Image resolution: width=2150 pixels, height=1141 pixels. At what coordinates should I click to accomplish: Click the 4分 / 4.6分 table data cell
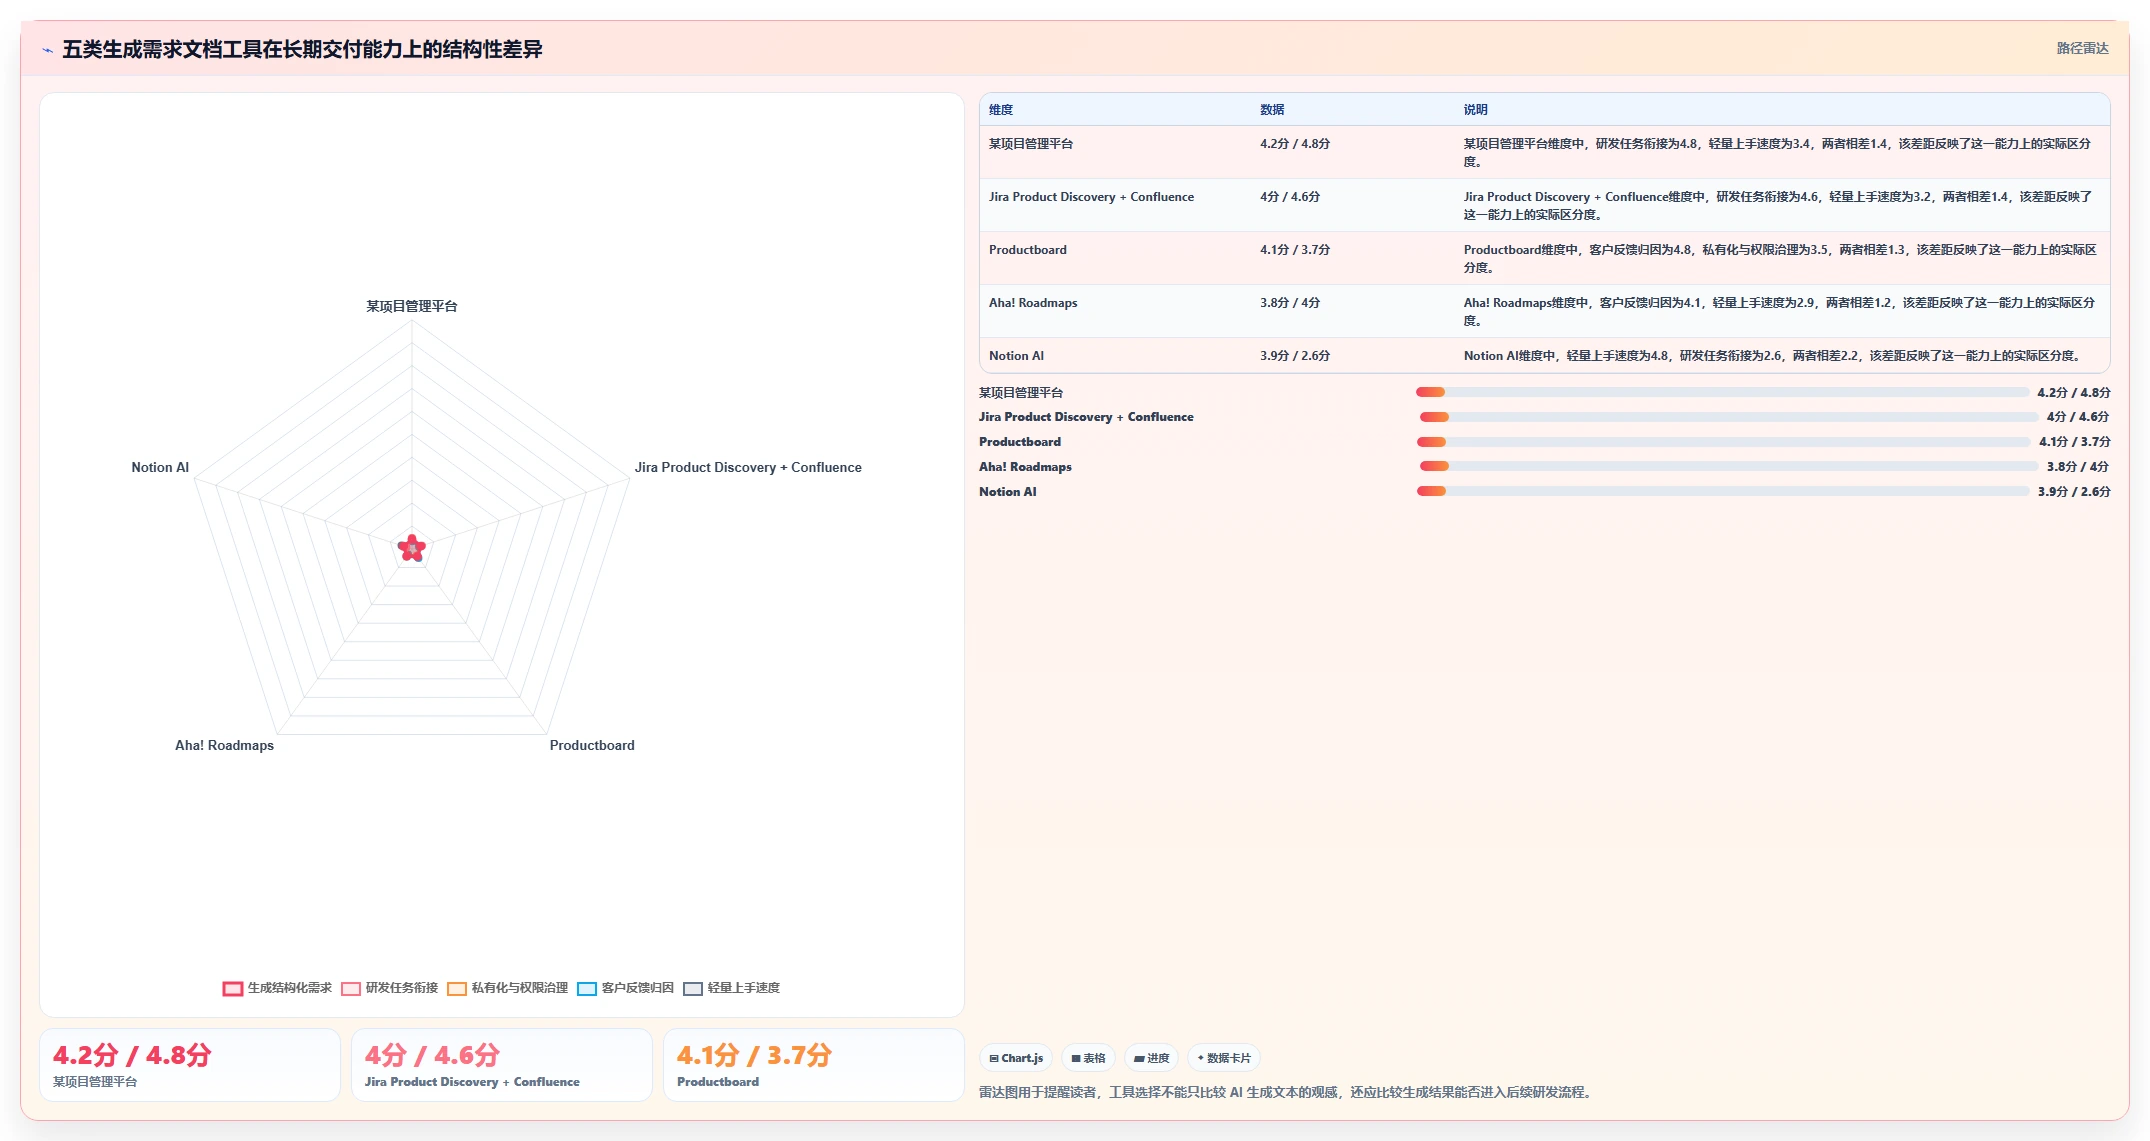[1290, 197]
